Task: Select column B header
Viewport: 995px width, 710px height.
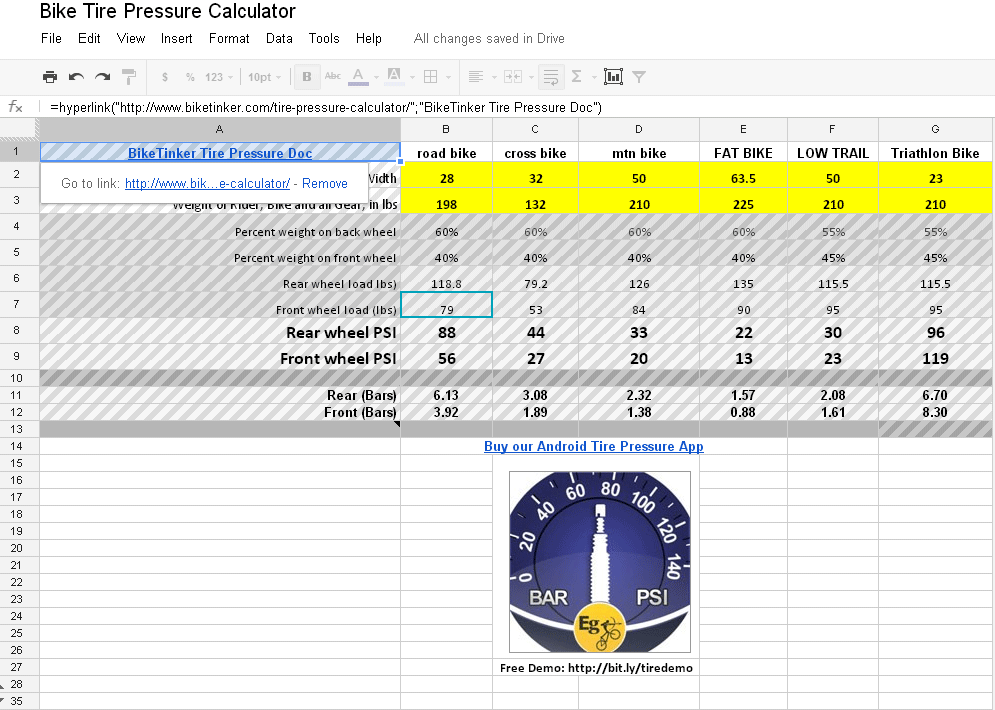Action: tap(446, 129)
